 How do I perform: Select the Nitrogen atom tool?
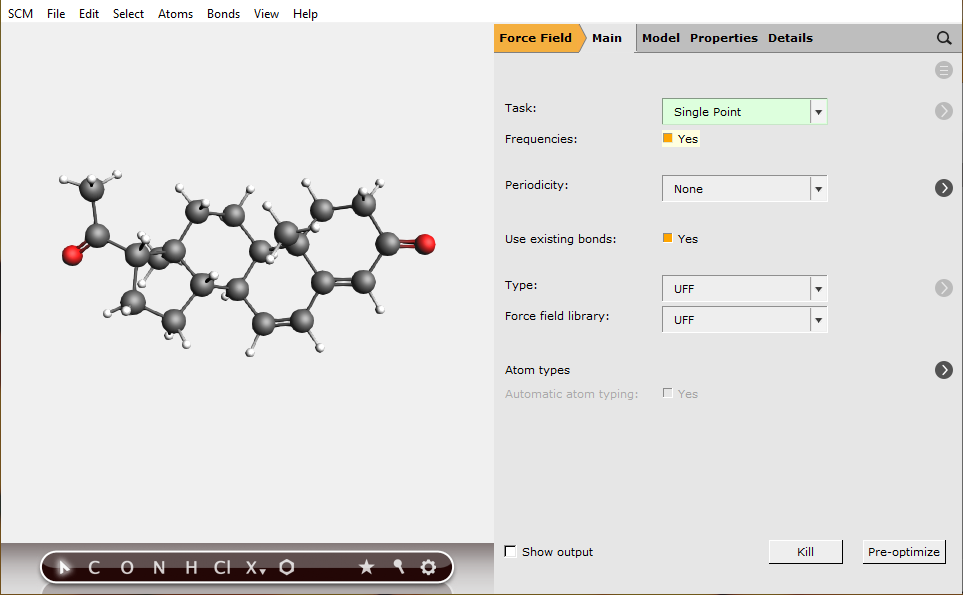tap(158, 567)
